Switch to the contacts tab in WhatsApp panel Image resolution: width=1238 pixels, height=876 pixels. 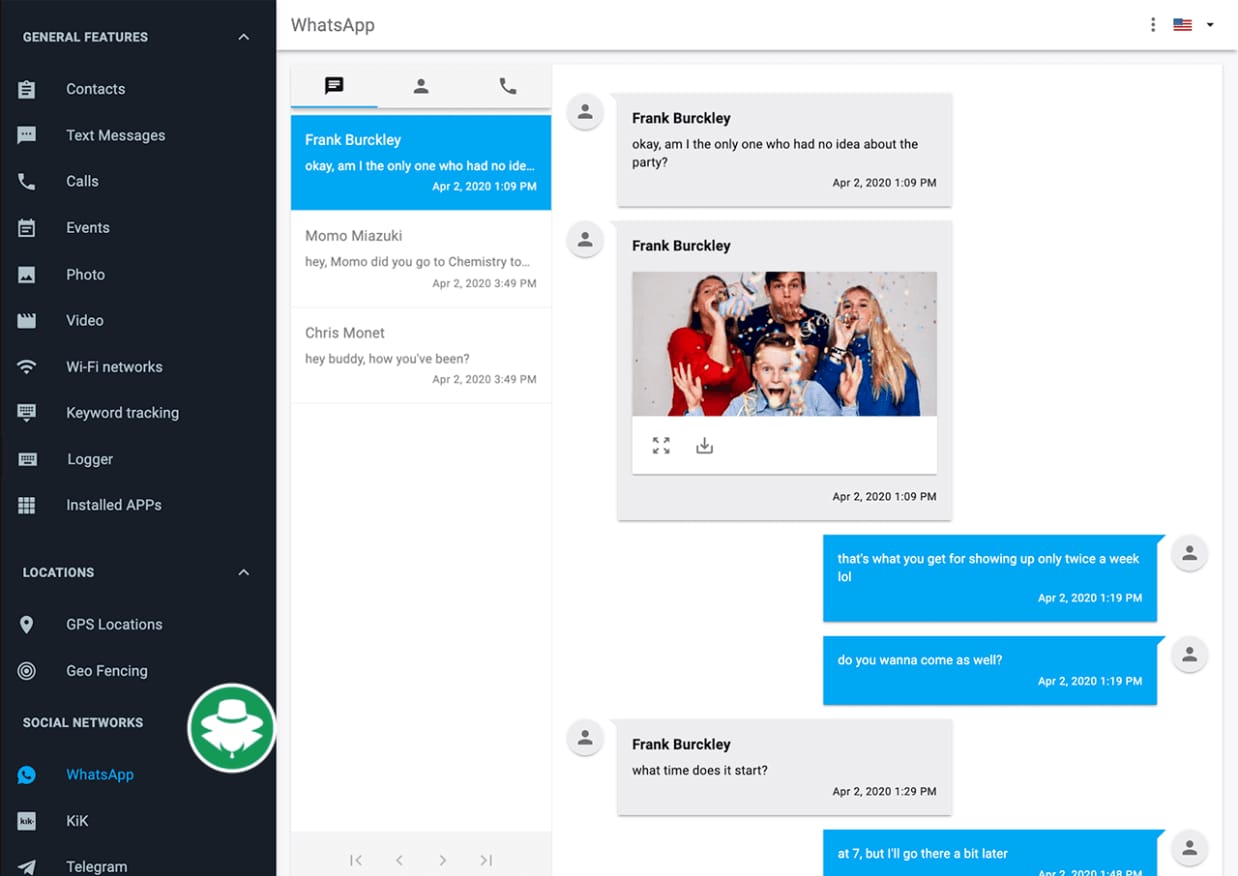pyautogui.click(x=421, y=86)
